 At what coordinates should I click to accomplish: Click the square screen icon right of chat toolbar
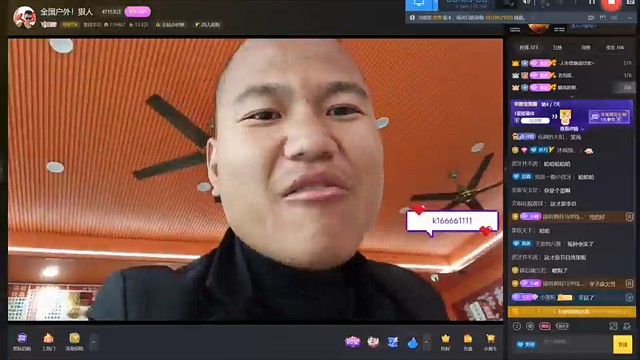tap(613, 326)
